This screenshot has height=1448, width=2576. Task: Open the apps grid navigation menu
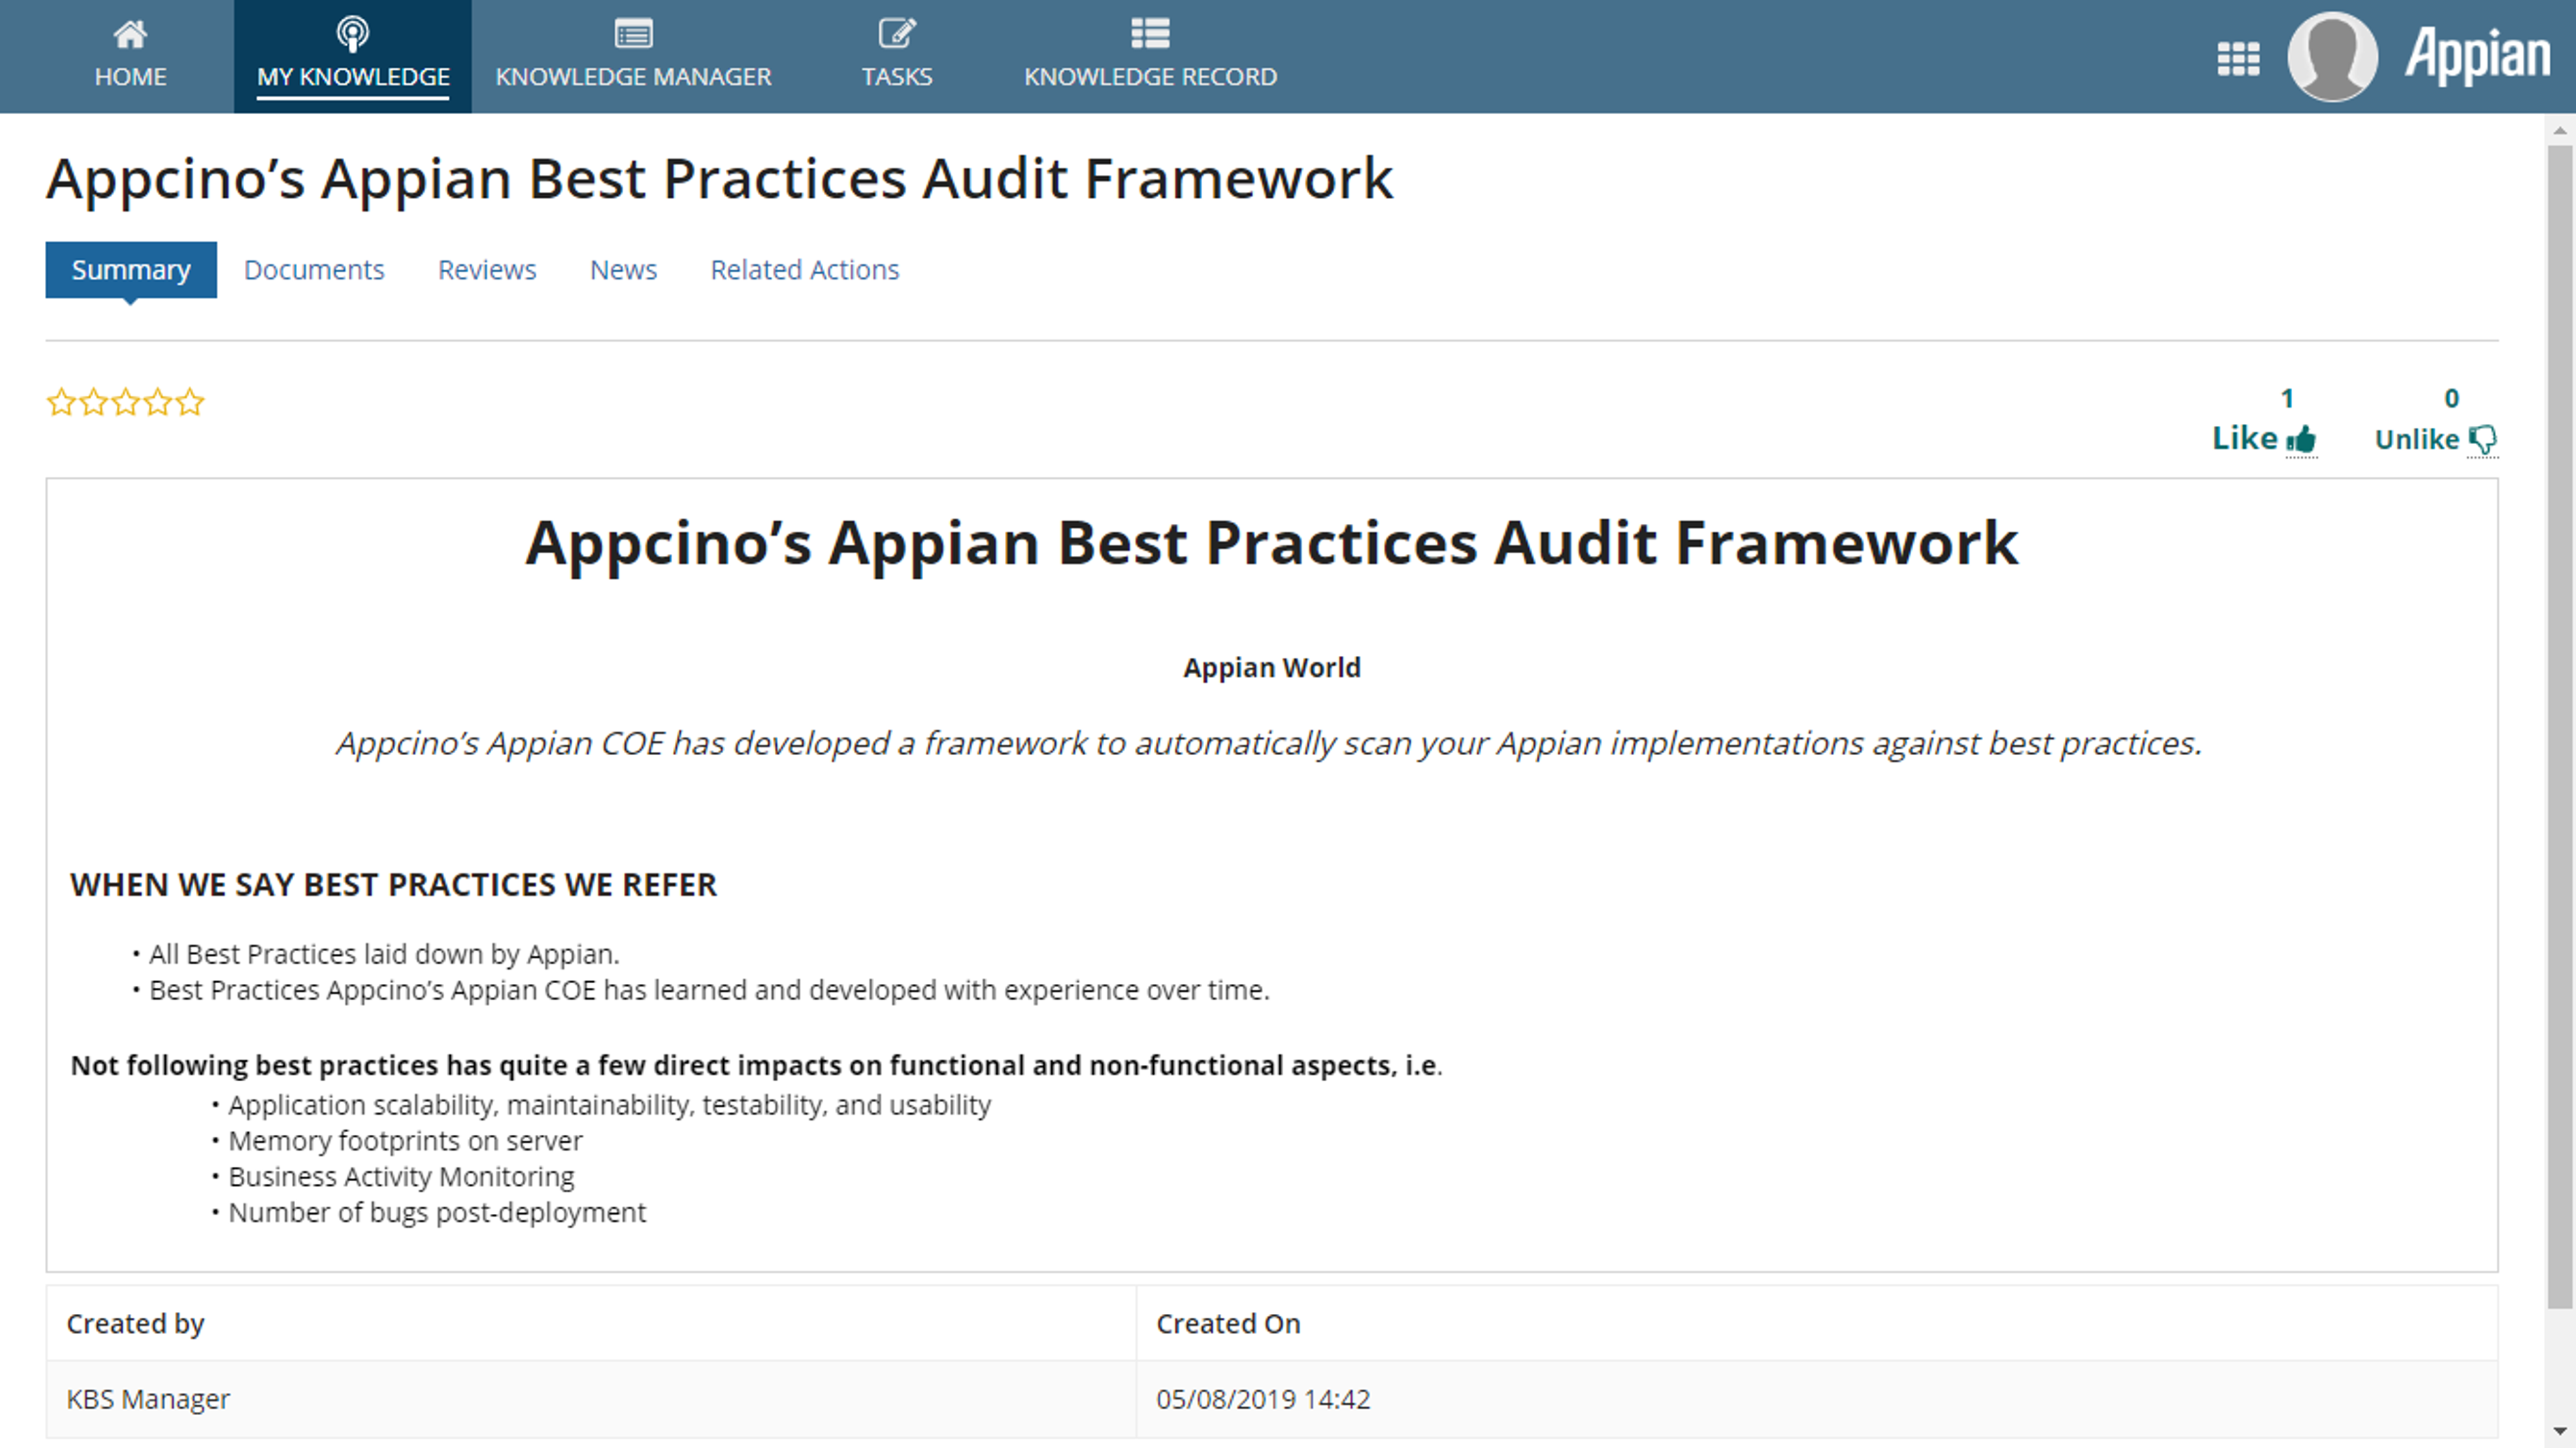pos(2238,58)
